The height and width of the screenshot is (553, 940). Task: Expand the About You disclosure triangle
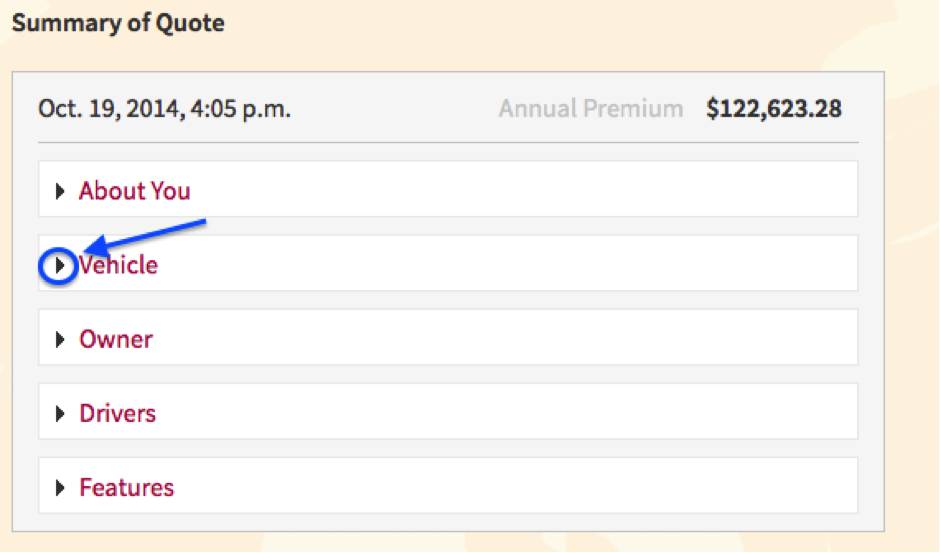[x=61, y=191]
